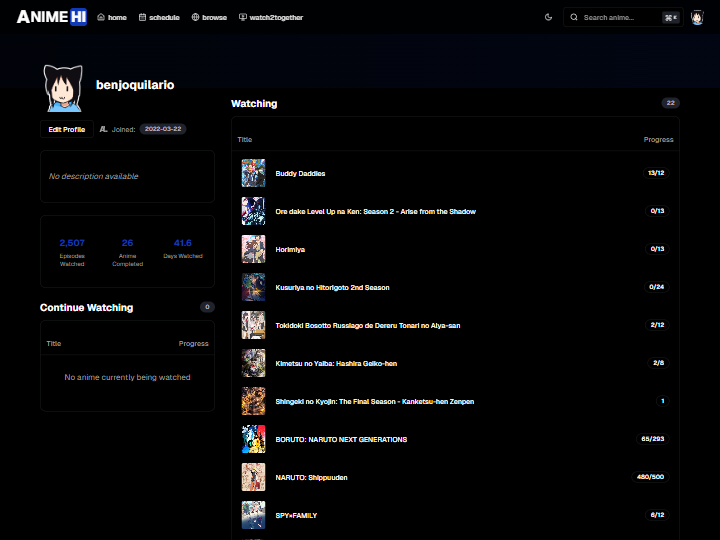Viewport: 720px width, 540px height.
Task: Click the BORUTO cover thumbnail
Action: [x=253, y=439]
